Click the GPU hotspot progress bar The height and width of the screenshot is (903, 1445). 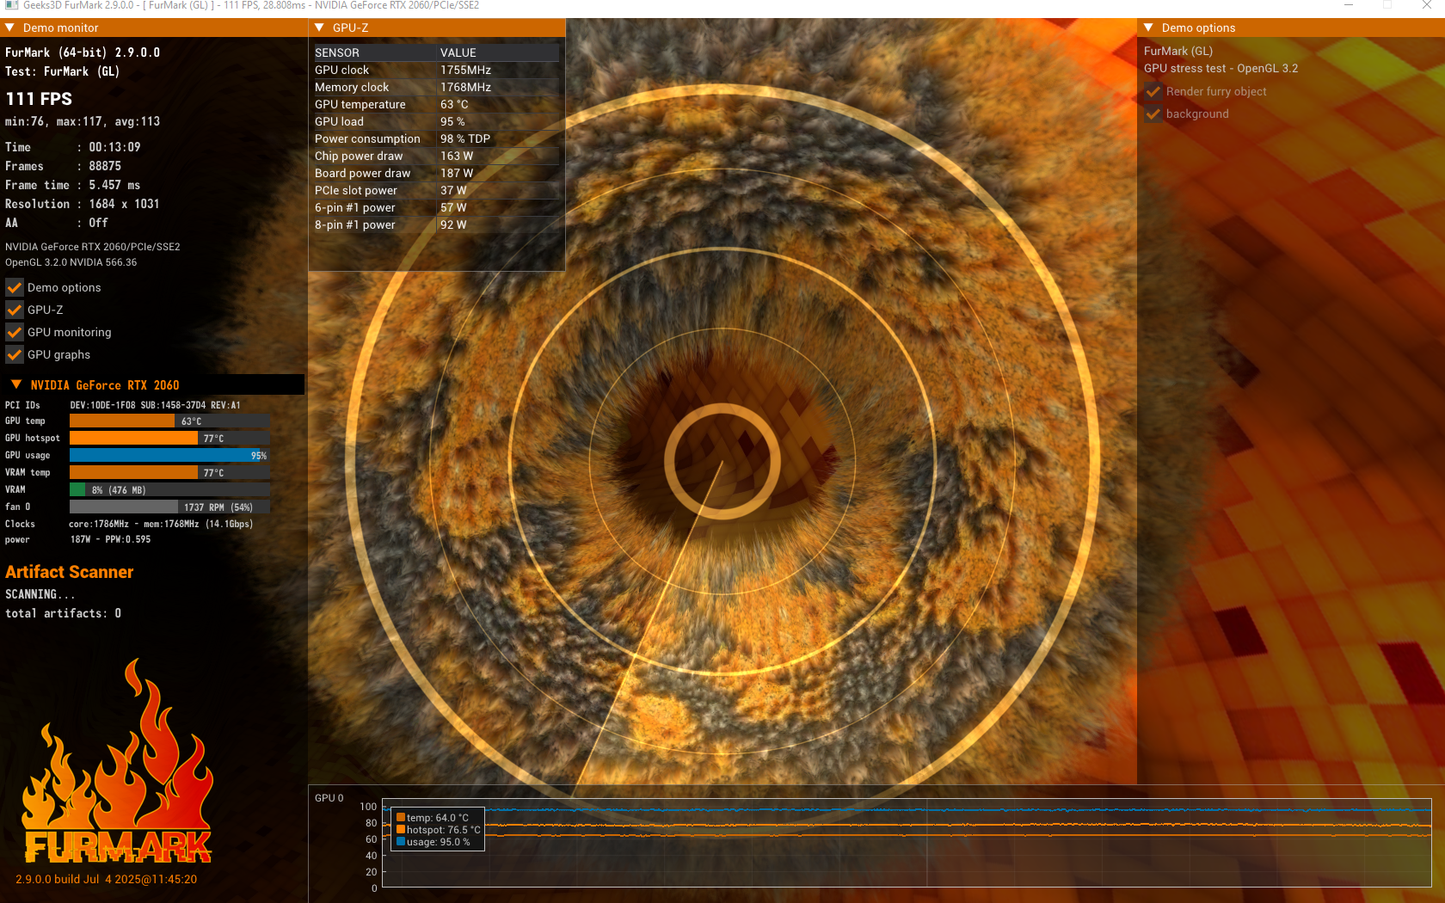(170, 438)
